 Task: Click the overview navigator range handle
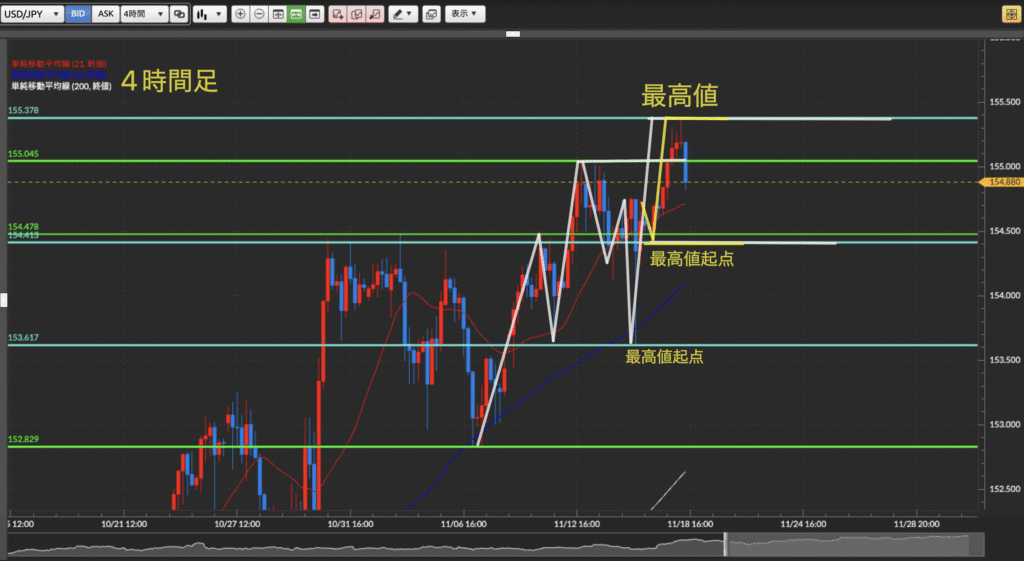click(725, 546)
